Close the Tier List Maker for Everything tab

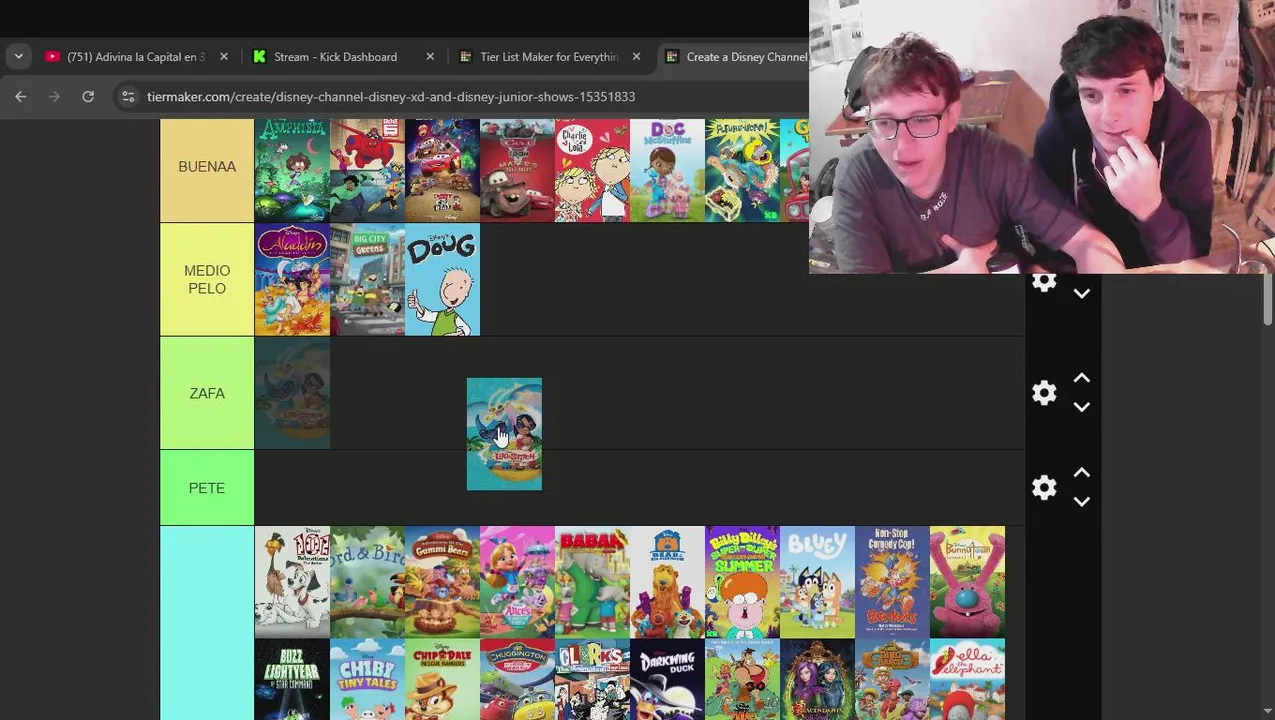coord(636,57)
